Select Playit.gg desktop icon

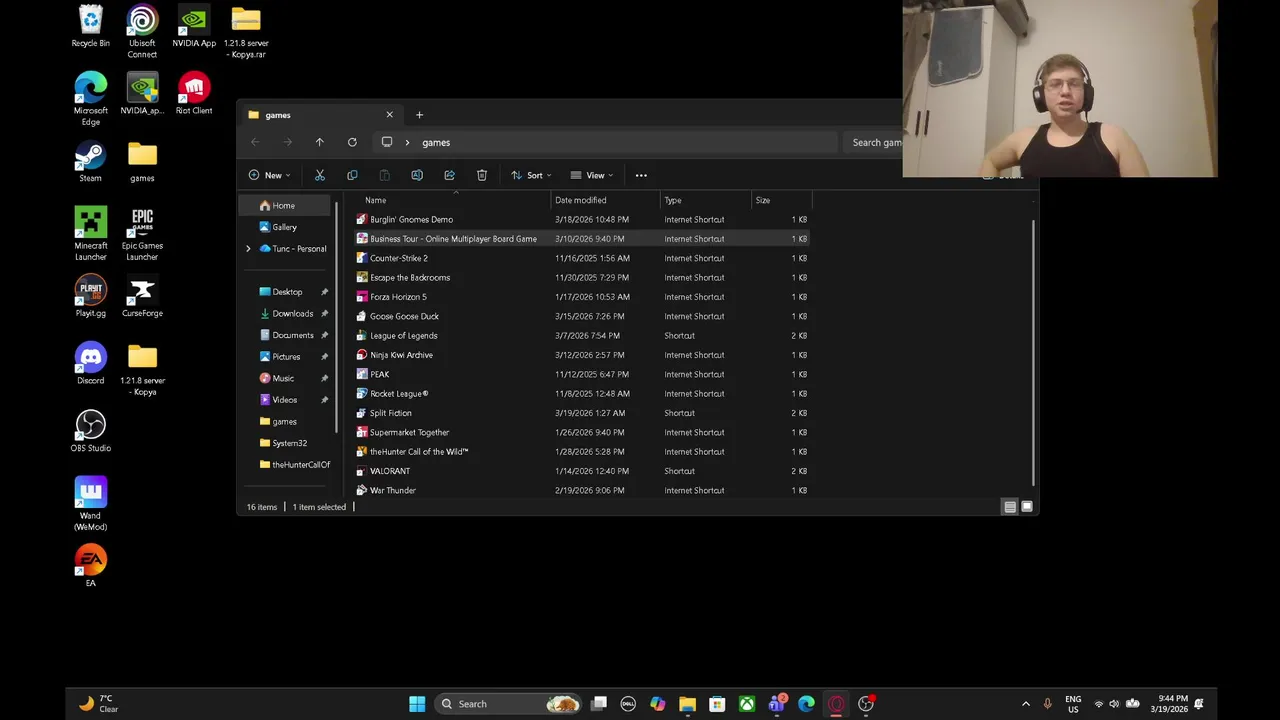pyautogui.click(x=90, y=297)
